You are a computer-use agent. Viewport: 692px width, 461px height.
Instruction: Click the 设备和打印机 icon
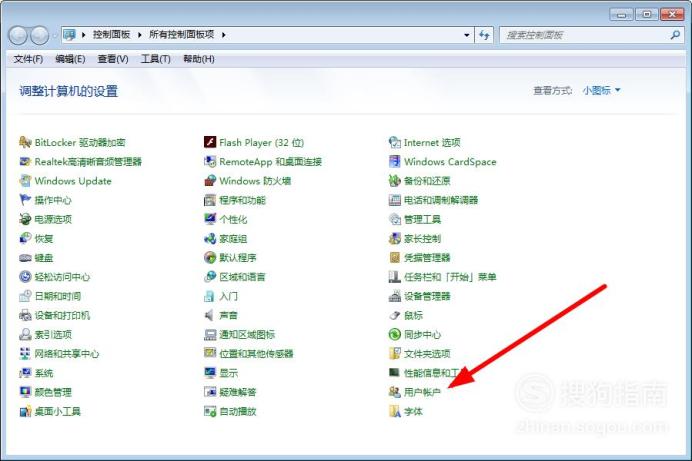[26, 315]
